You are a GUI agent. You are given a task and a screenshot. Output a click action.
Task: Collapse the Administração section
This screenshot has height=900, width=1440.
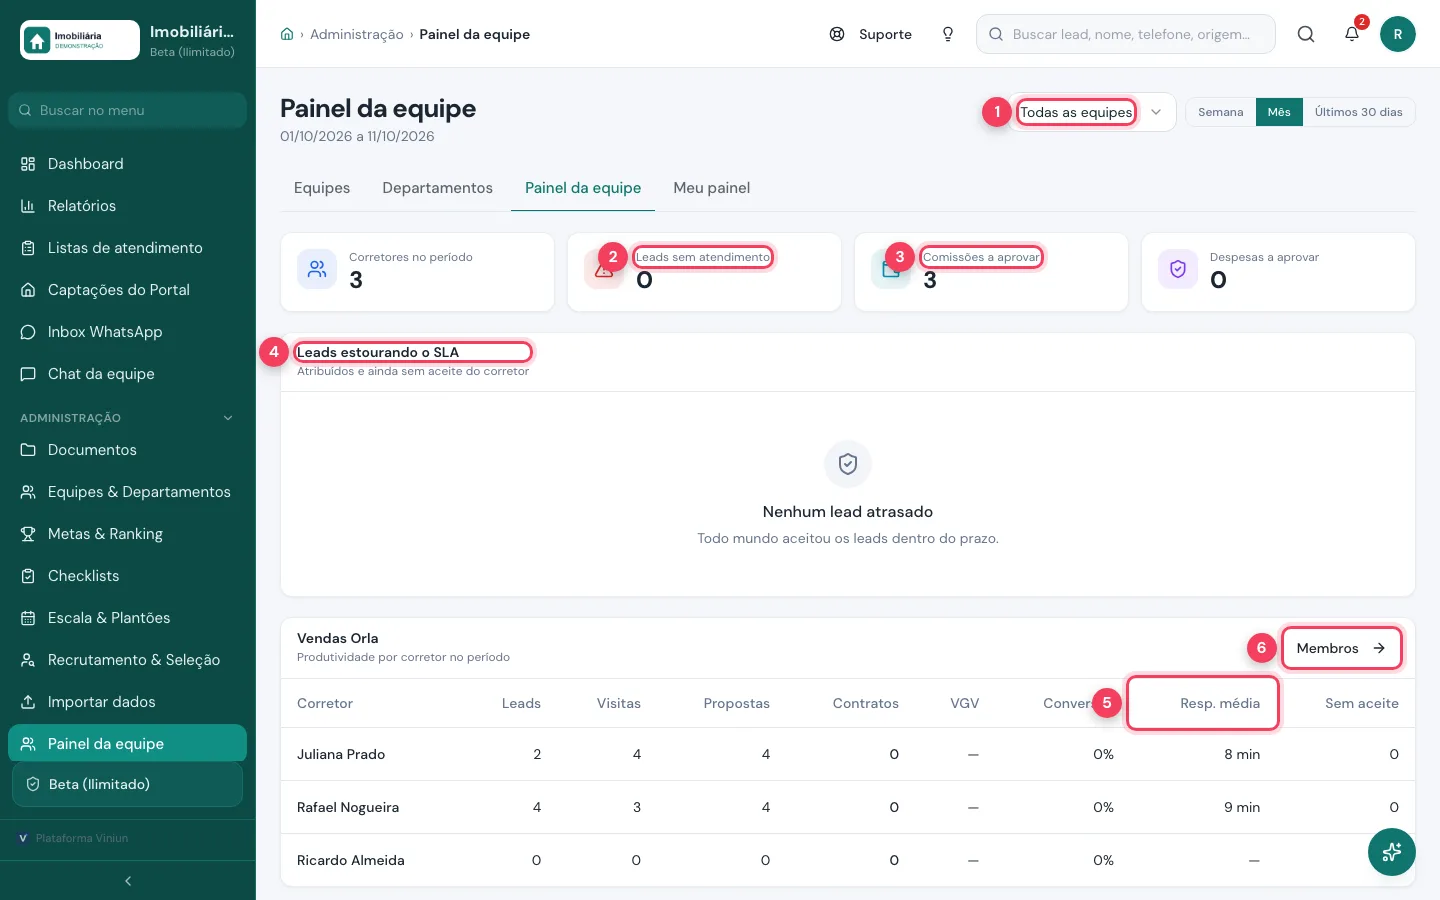click(x=127, y=418)
